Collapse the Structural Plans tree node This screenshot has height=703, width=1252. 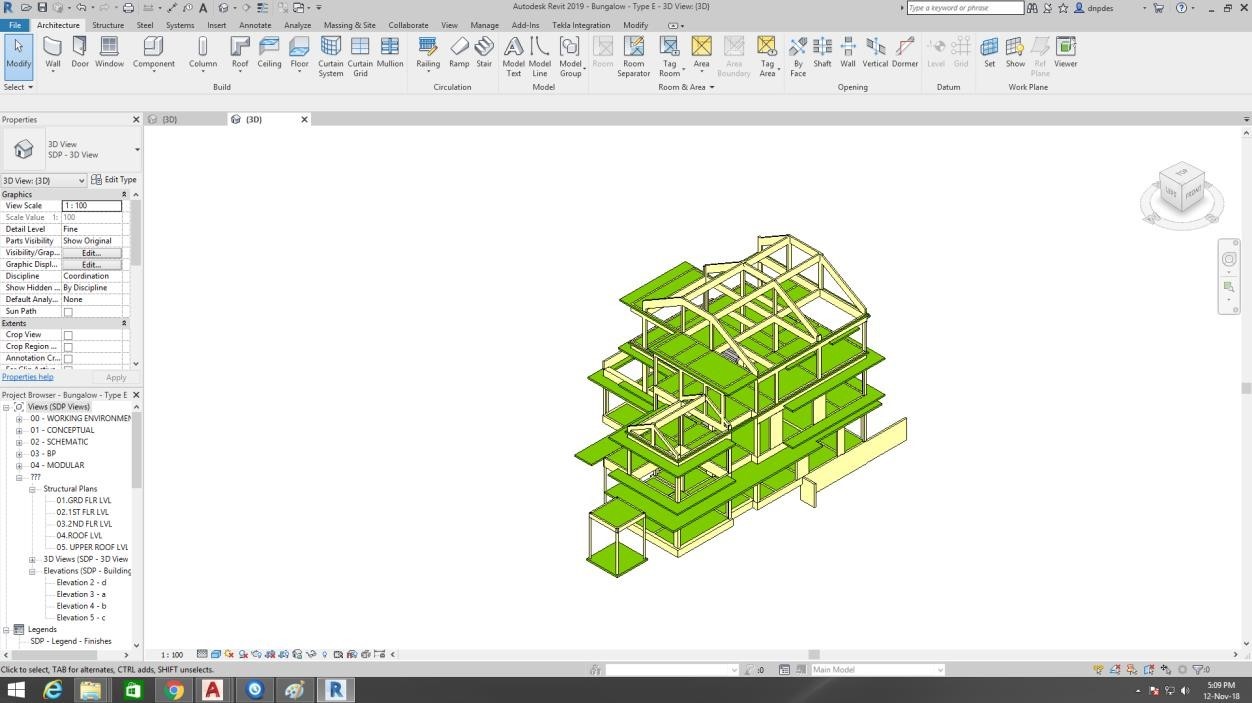pos(32,489)
